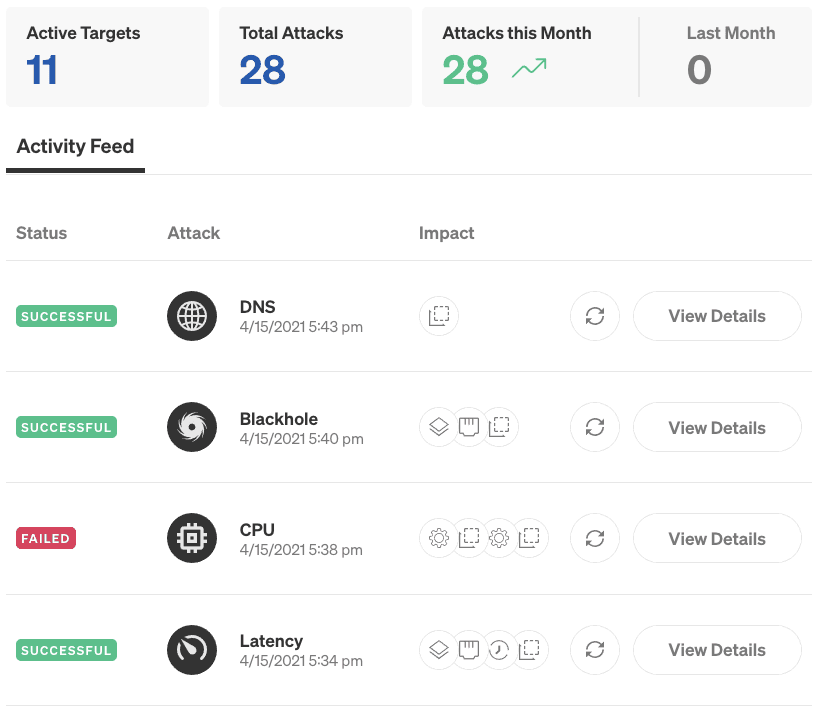Screen dimensions: 827x715
Task: Rerun the Blackhole attack
Action: pyautogui.click(x=594, y=427)
